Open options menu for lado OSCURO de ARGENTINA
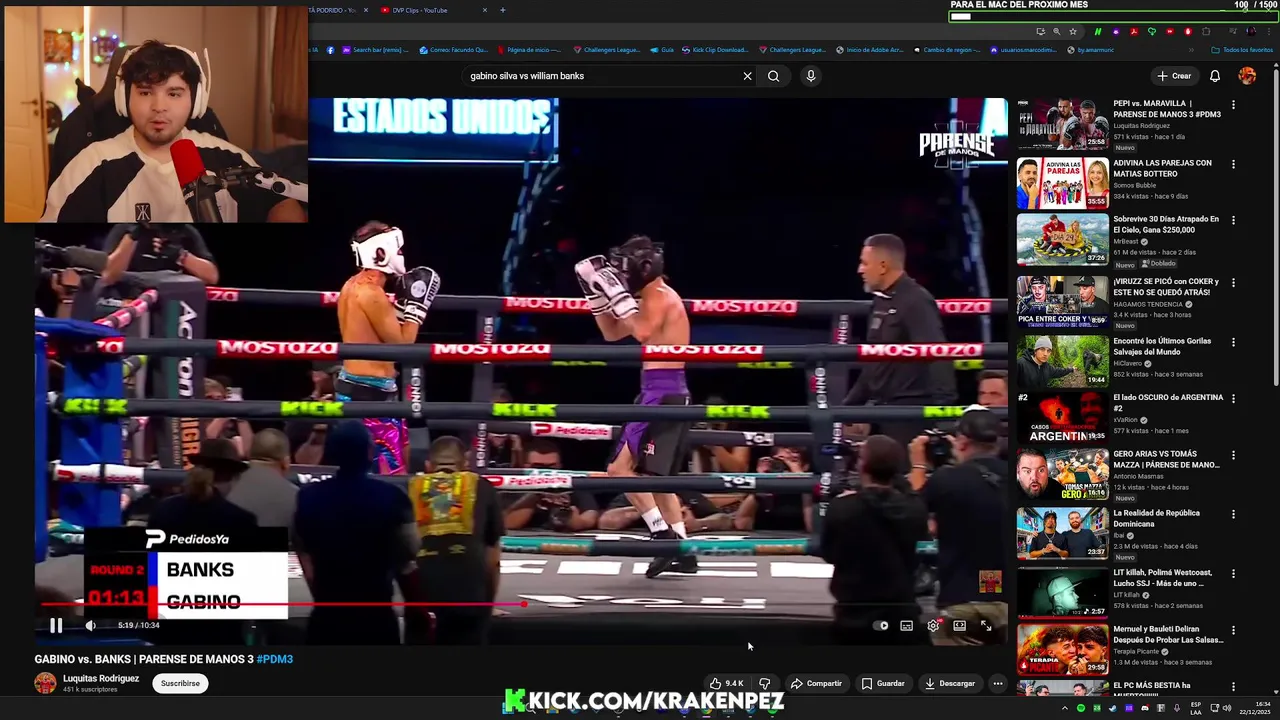 tap(1233, 398)
